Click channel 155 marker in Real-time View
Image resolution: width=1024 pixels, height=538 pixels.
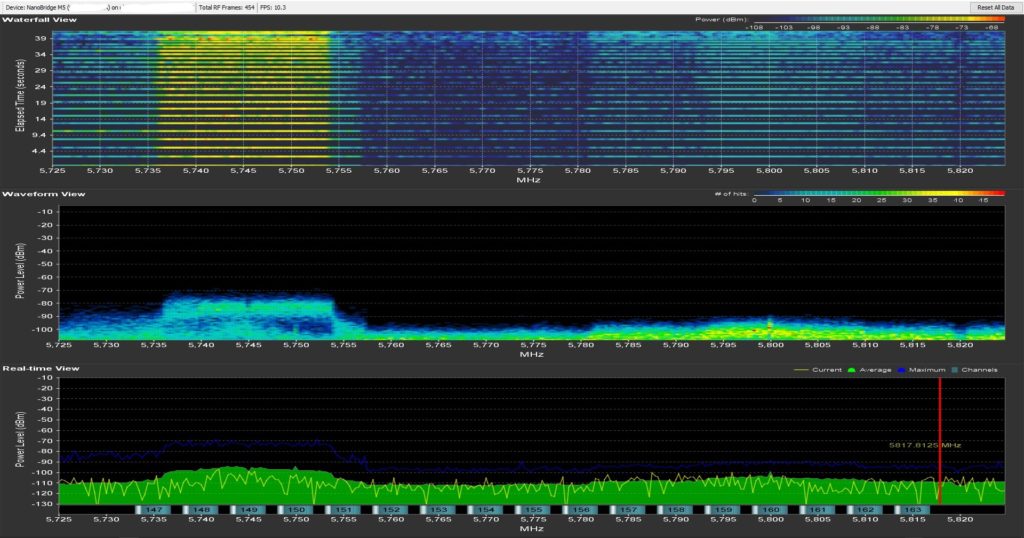click(x=533, y=510)
